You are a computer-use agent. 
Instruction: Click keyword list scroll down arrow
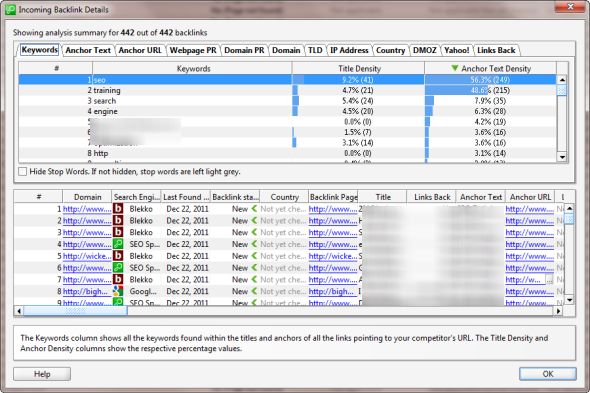pyautogui.click(x=562, y=157)
